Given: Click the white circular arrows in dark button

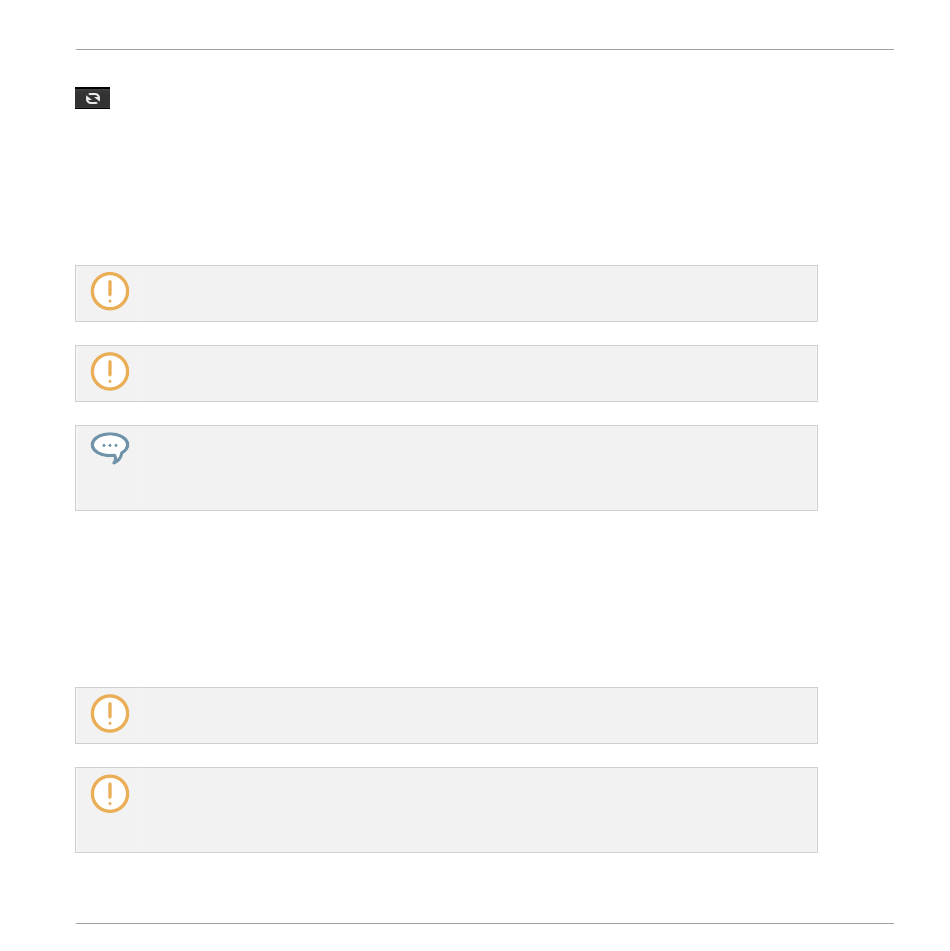Looking at the screenshot, I should [93, 98].
